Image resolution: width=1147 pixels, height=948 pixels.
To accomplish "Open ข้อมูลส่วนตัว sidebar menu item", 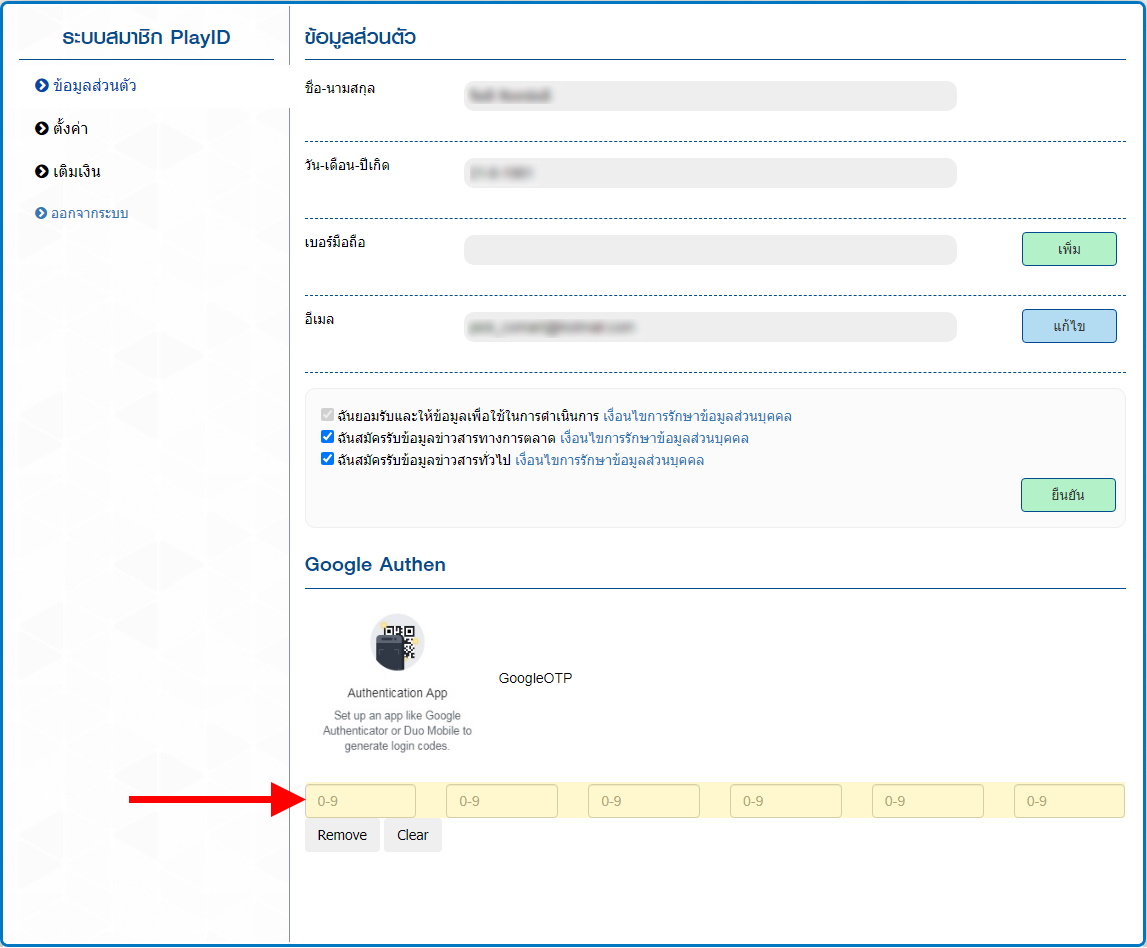I will [x=94, y=86].
